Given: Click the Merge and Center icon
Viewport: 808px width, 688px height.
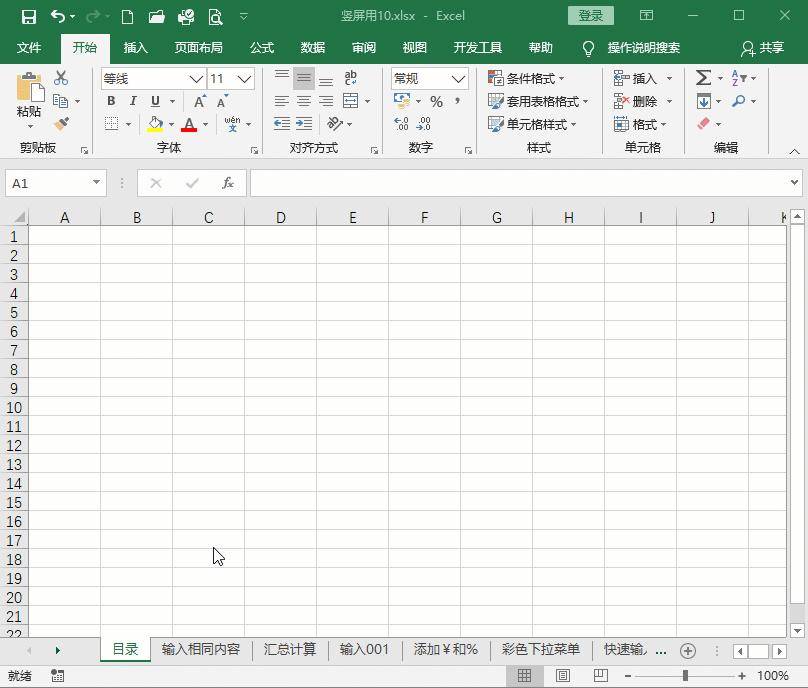Looking at the screenshot, I should pos(350,101).
